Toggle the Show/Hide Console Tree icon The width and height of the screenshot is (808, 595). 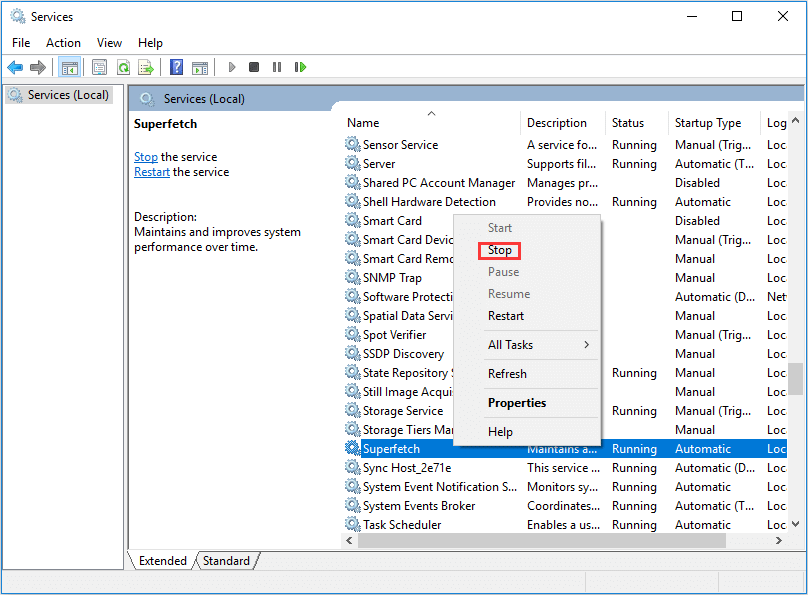coord(68,67)
